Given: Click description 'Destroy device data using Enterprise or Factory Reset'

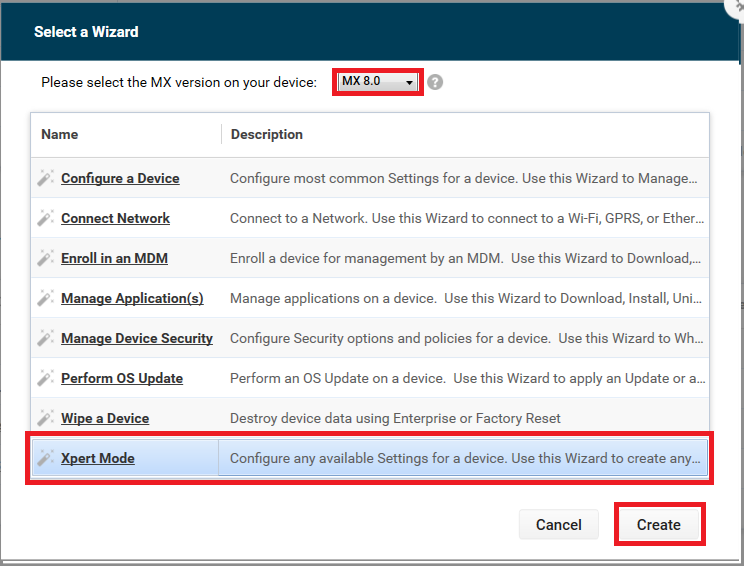Looking at the screenshot, I should (x=395, y=418).
